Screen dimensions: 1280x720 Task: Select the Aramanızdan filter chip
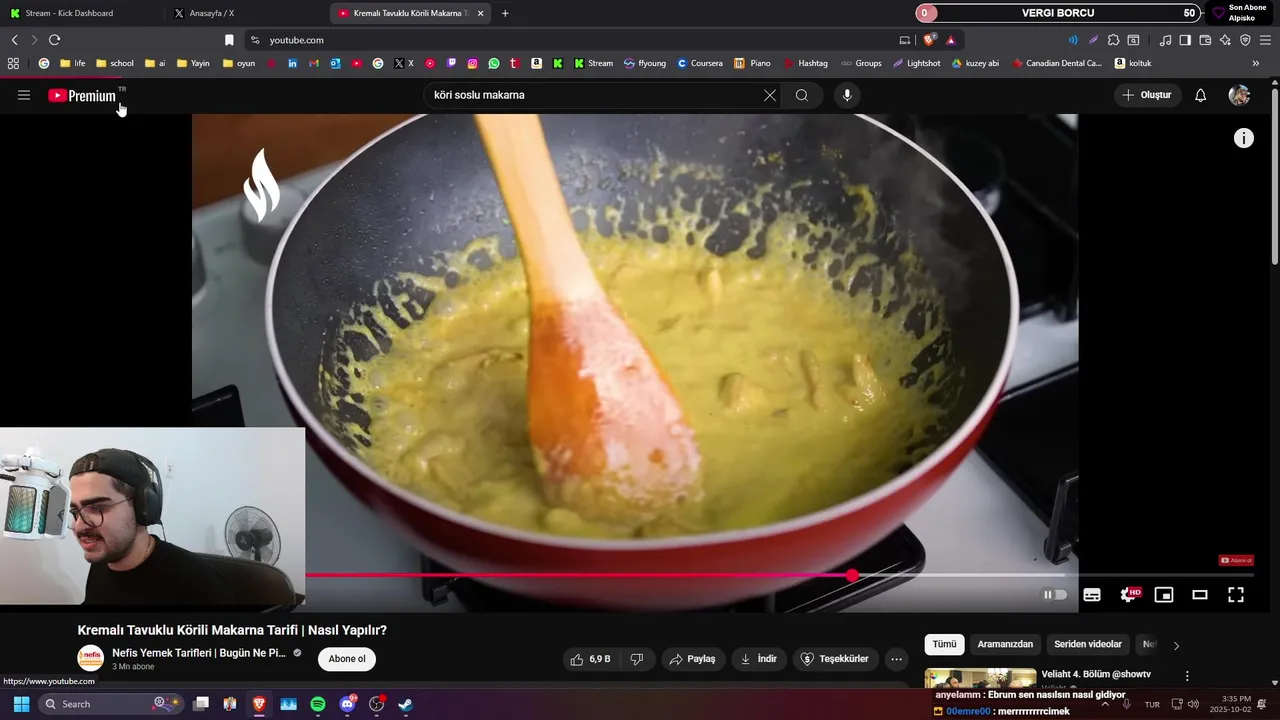1005,644
